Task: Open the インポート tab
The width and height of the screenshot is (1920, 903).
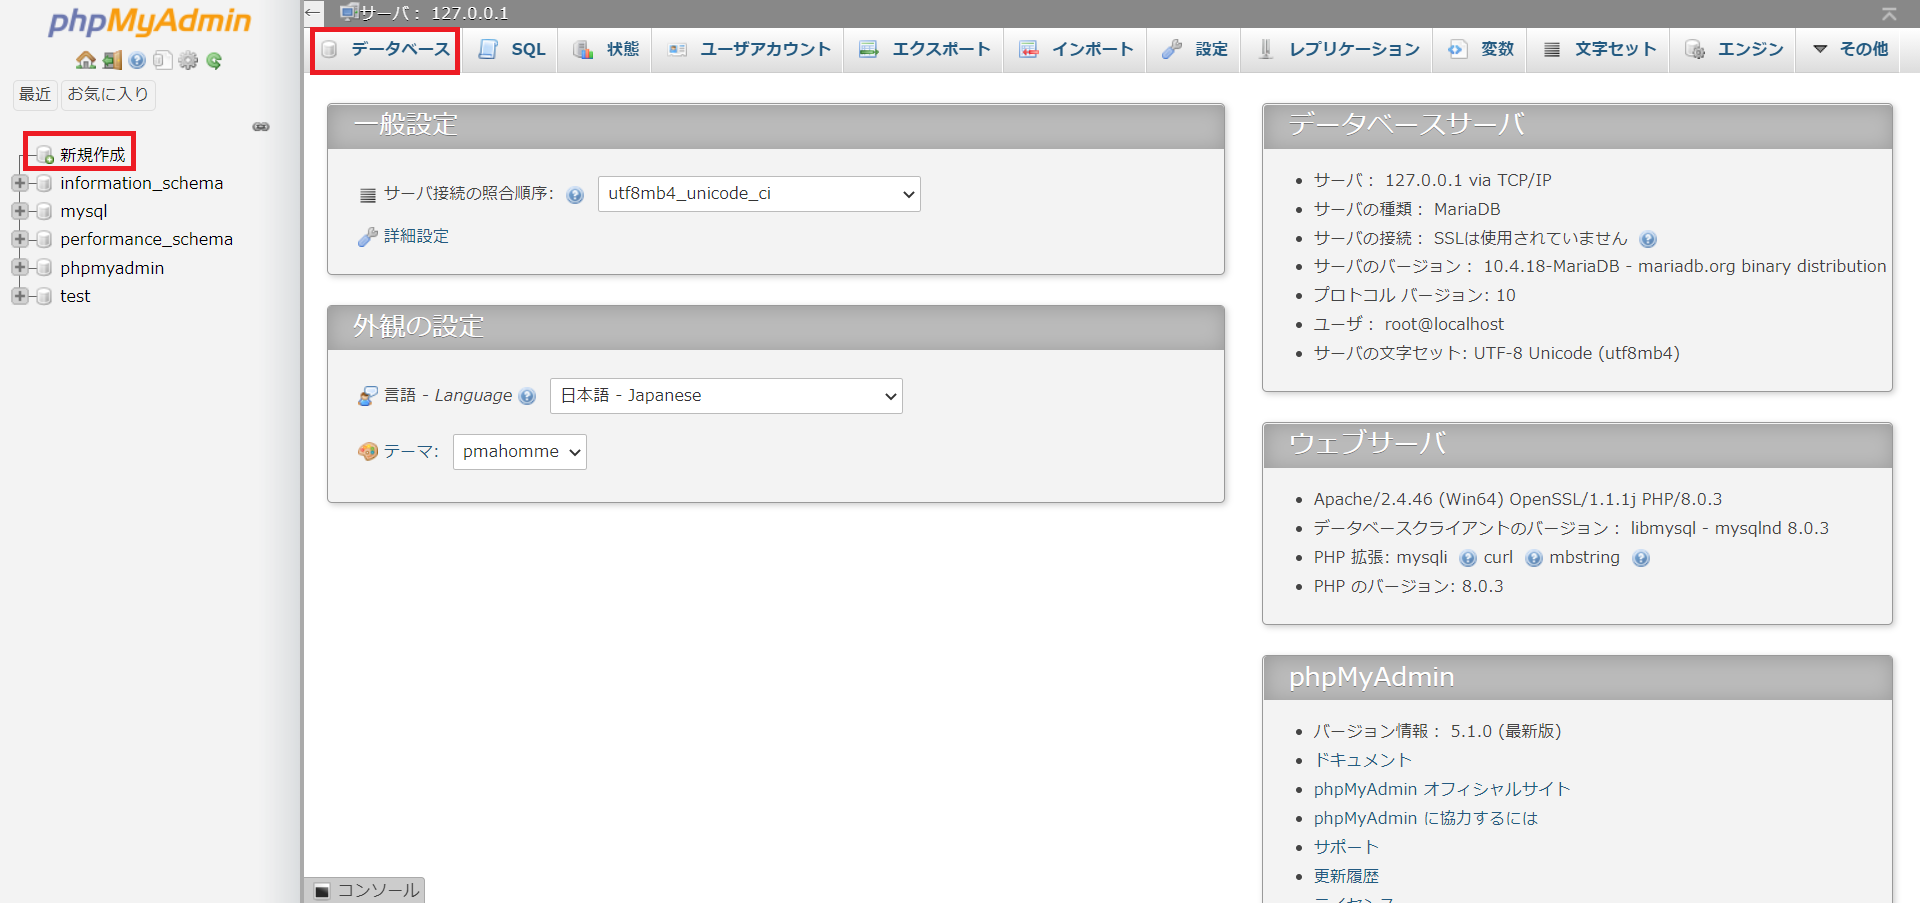Action: click(x=1076, y=49)
